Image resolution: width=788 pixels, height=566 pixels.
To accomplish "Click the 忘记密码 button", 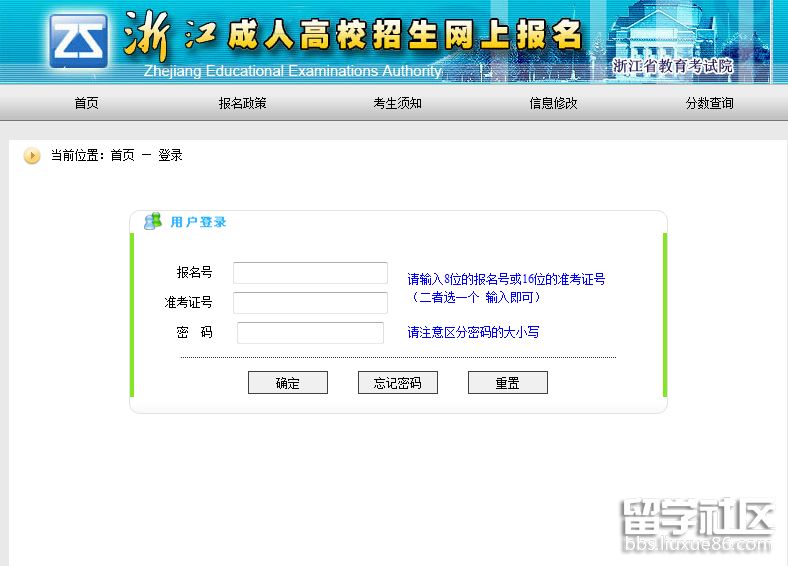I will [x=398, y=383].
